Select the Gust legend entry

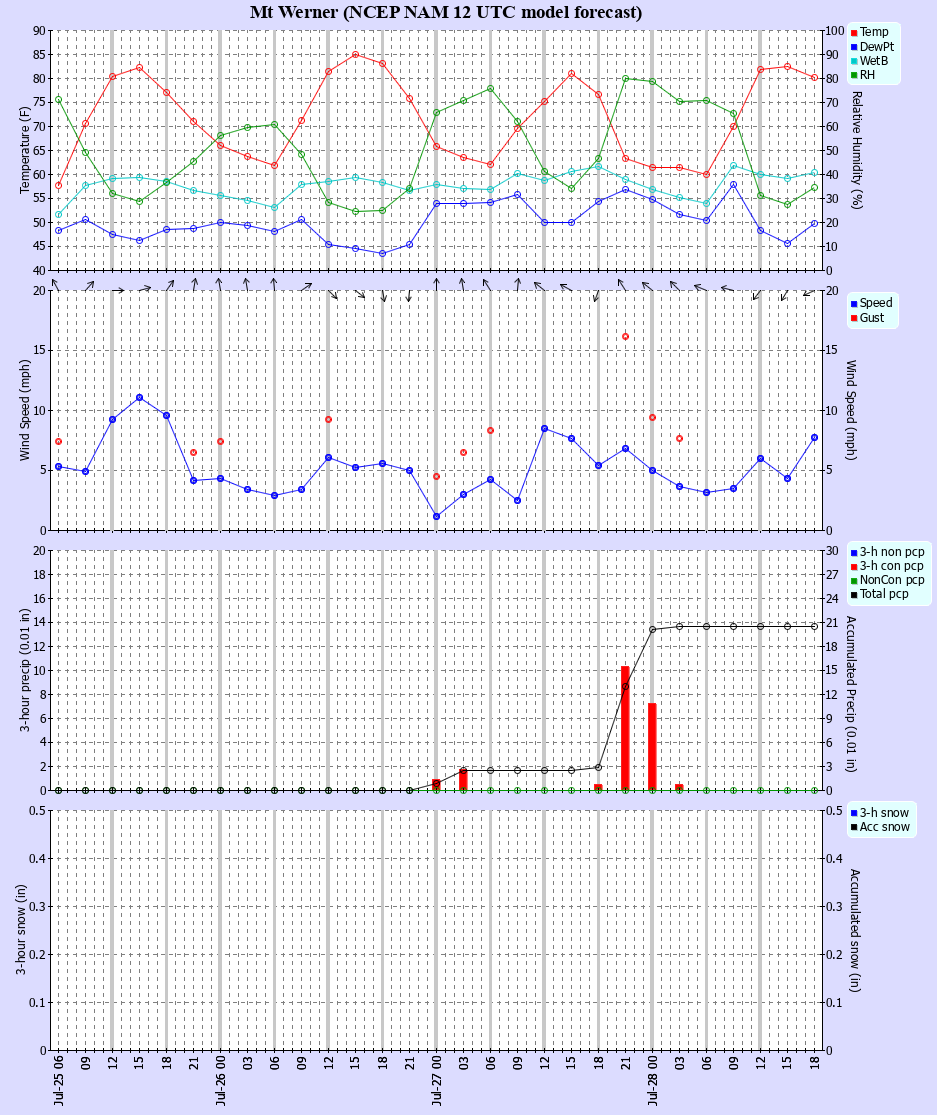[867, 318]
